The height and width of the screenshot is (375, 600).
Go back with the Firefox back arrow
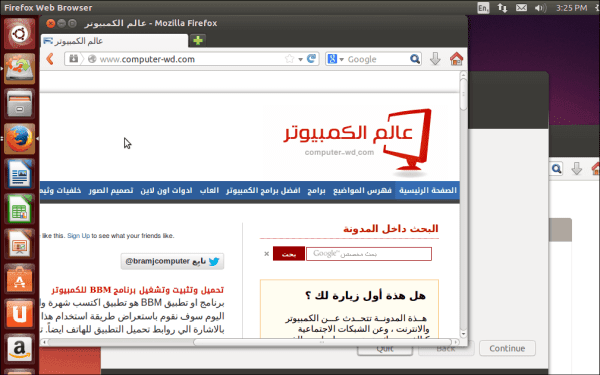pyautogui.click(x=50, y=59)
